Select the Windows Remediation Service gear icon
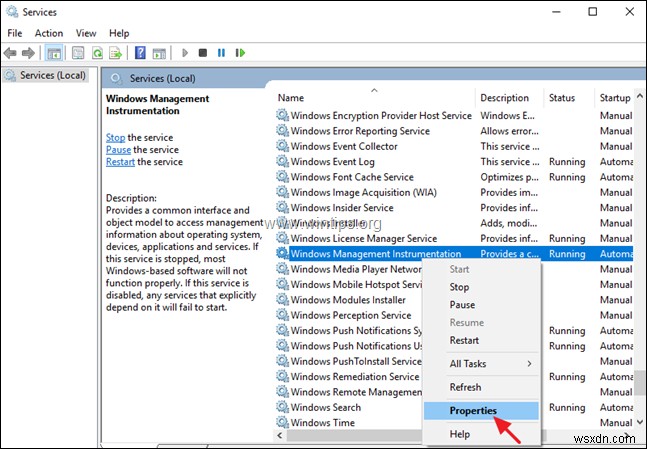 point(282,376)
